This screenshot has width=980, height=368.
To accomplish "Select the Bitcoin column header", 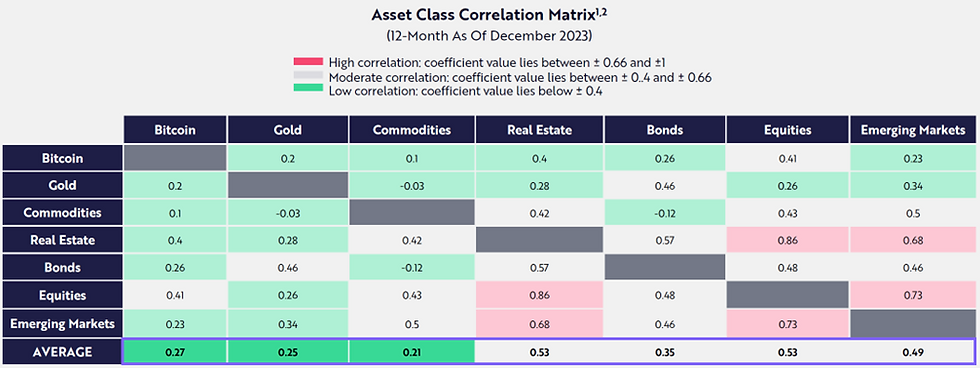I will click(x=175, y=130).
